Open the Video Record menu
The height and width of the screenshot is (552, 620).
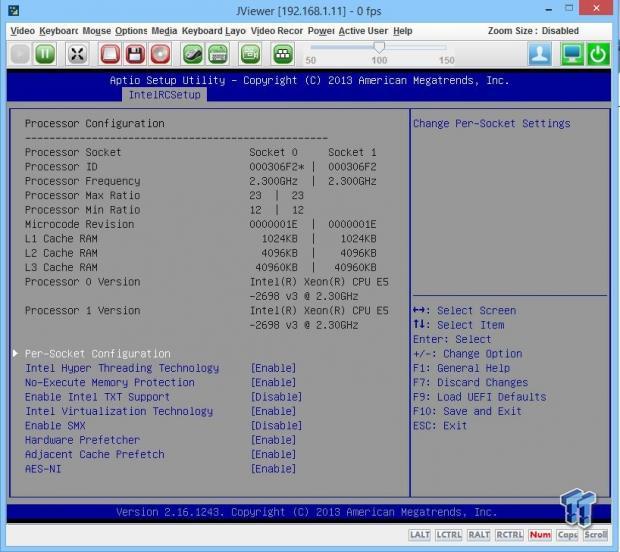pyautogui.click(x=277, y=31)
